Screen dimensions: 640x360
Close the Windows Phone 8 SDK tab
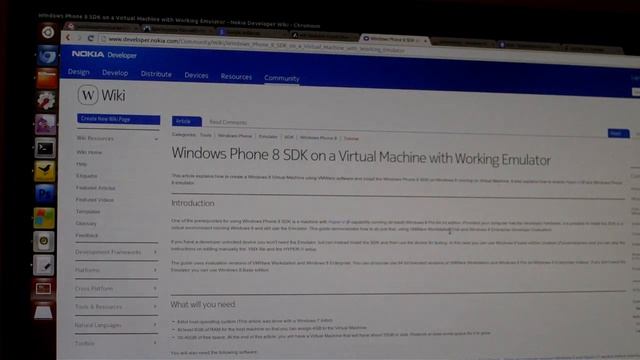[x=425, y=40]
